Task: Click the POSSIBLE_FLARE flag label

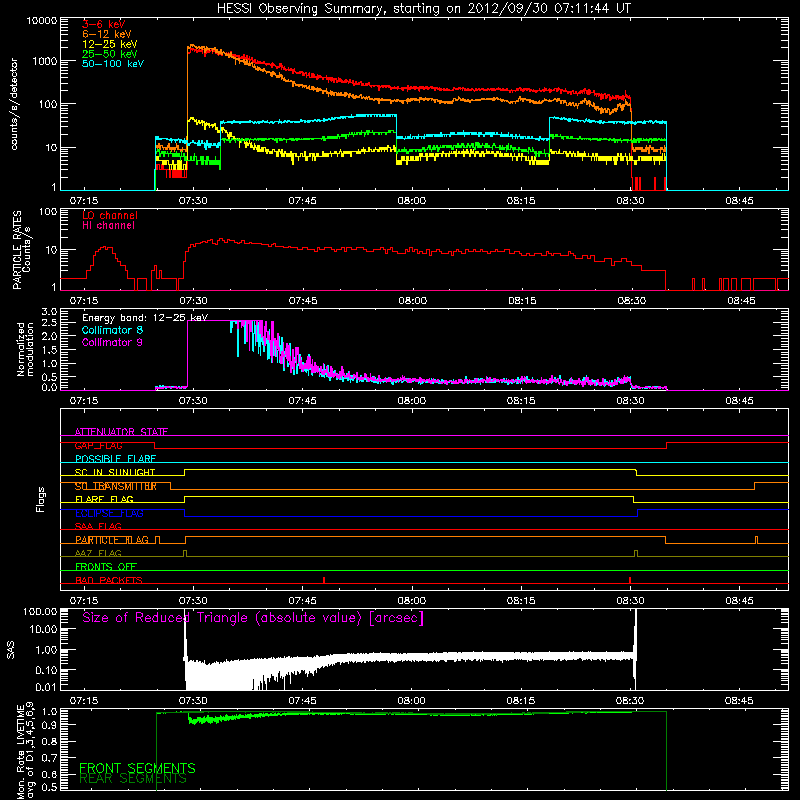Action: pyautogui.click(x=115, y=459)
